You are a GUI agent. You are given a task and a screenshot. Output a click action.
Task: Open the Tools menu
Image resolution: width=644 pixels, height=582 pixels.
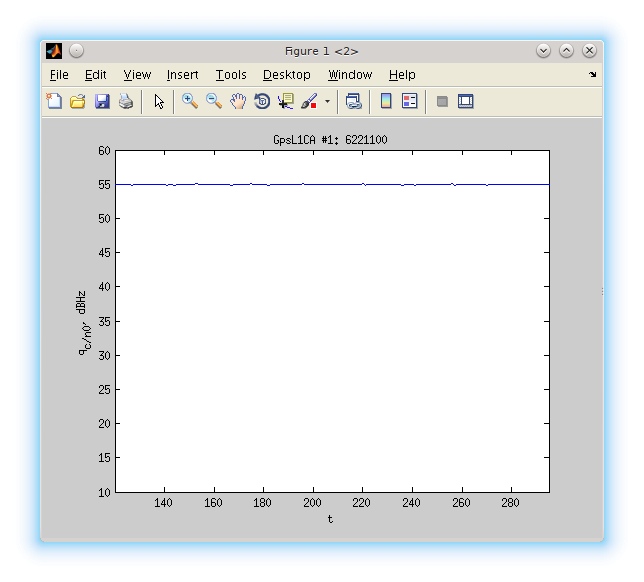click(231, 75)
